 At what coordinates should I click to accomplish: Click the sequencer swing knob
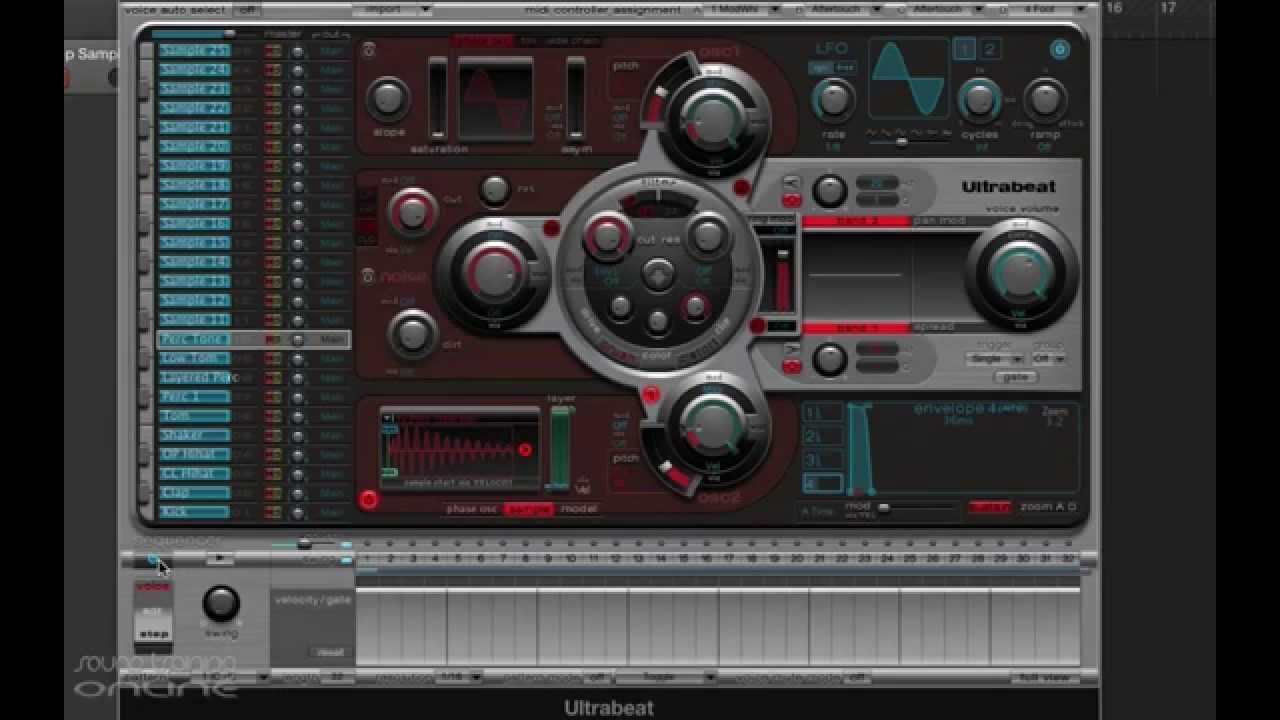[x=221, y=603]
